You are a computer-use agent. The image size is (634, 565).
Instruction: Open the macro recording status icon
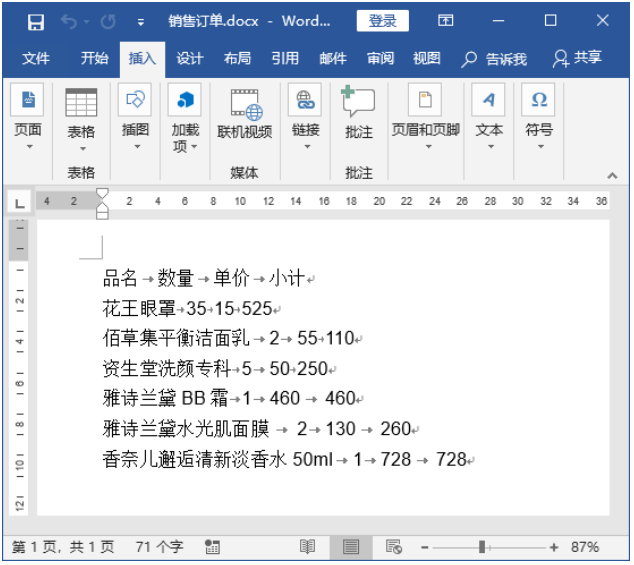(212, 547)
